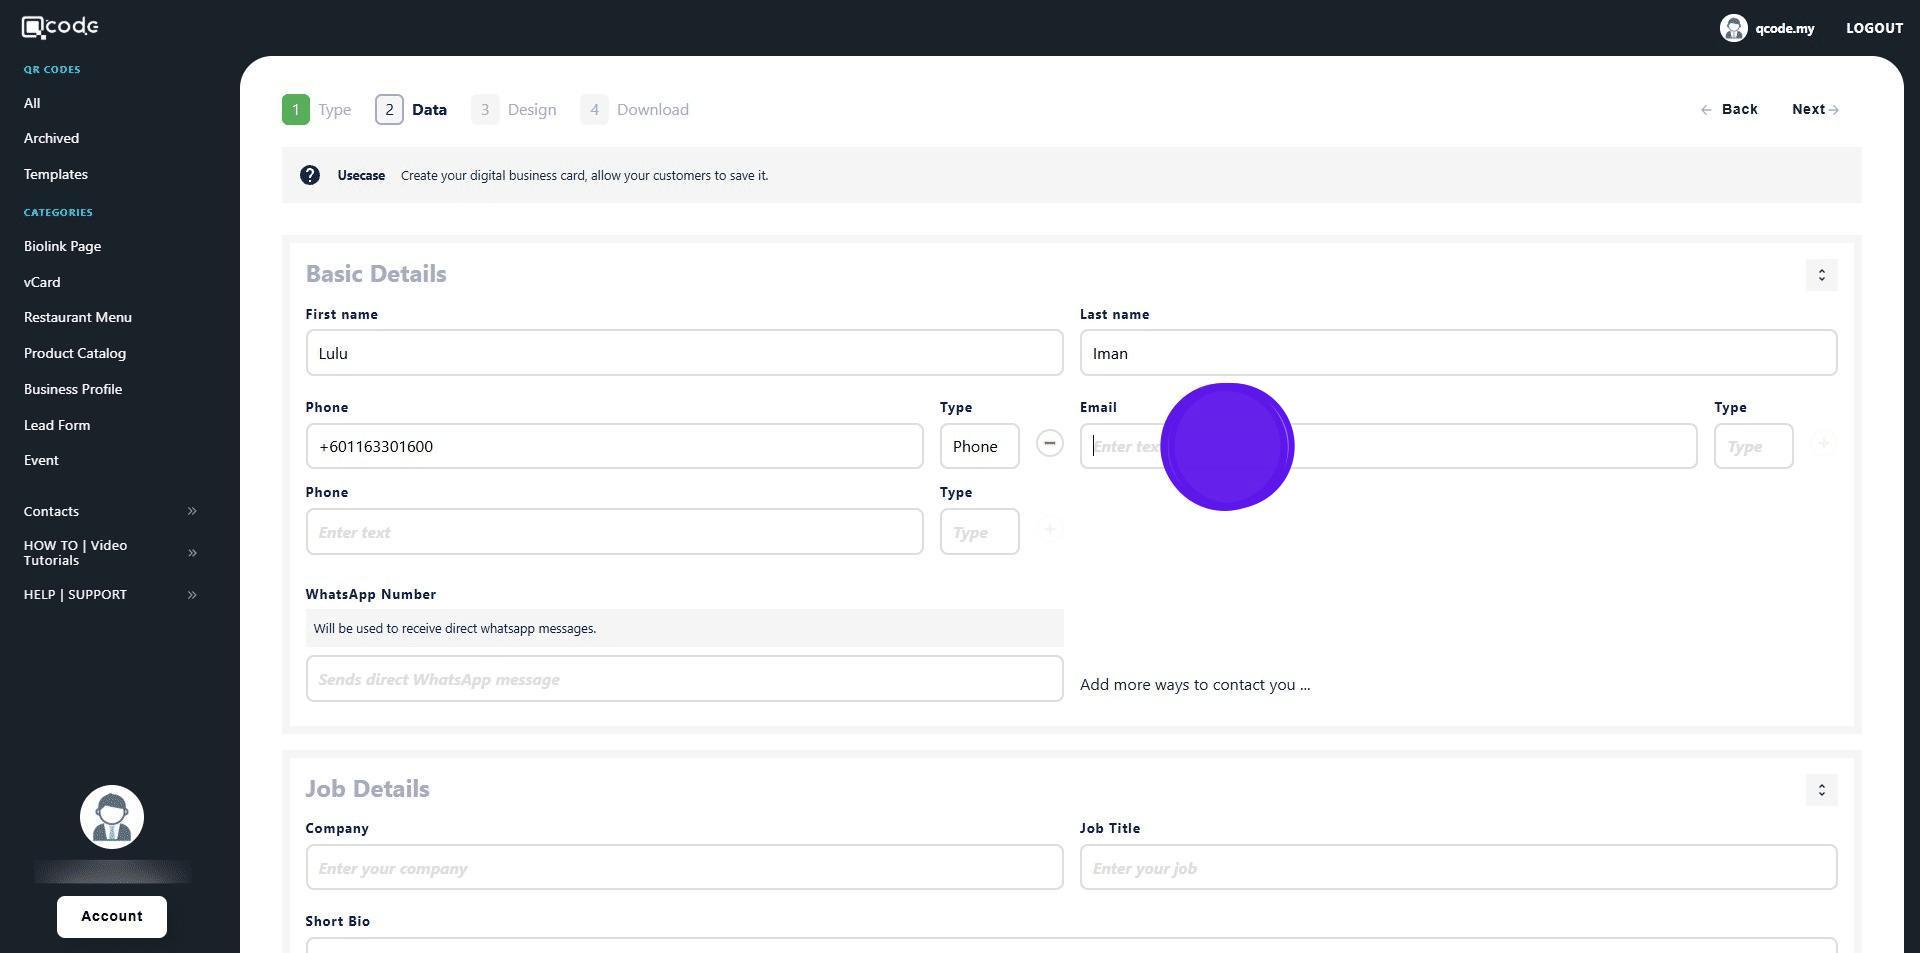This screenshot has height=953, width=1920.
Task: Open vCard category in sidebar
Action: point(42,282)
